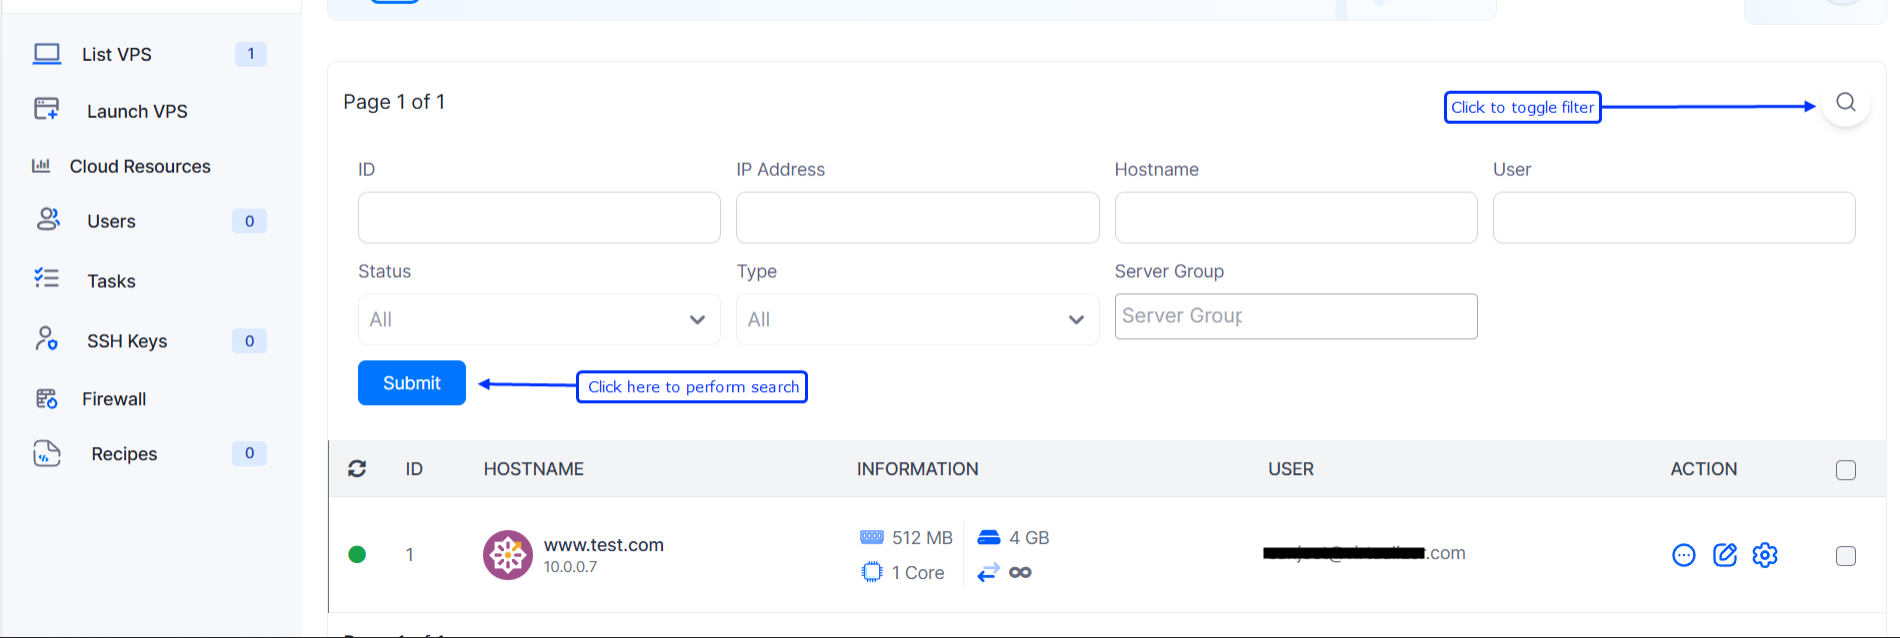This screenshot has width=1900, height=638.
Task: Open the Server Group selector
Action: tap(1295, 317)
